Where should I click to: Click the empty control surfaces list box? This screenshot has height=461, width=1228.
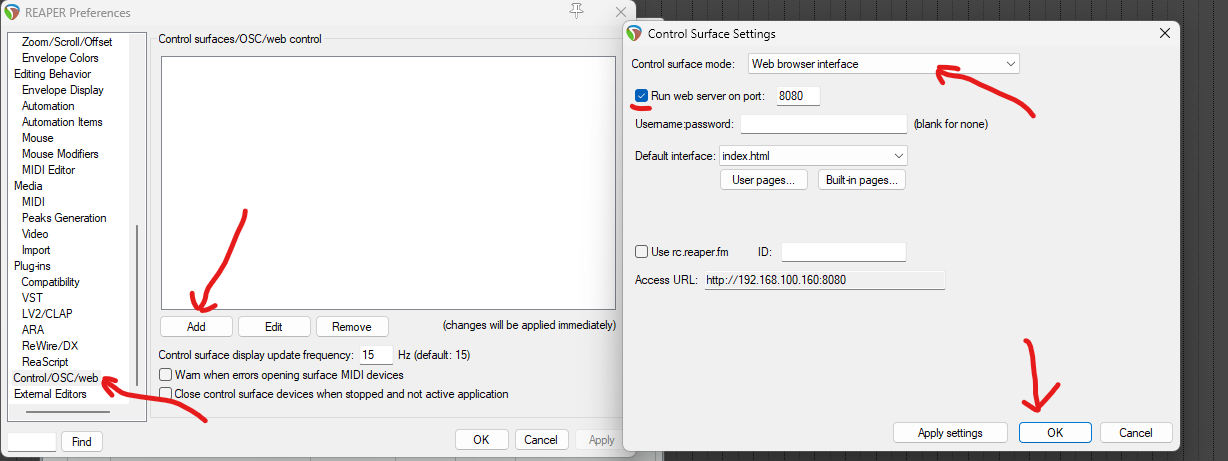tap(388, 183)
